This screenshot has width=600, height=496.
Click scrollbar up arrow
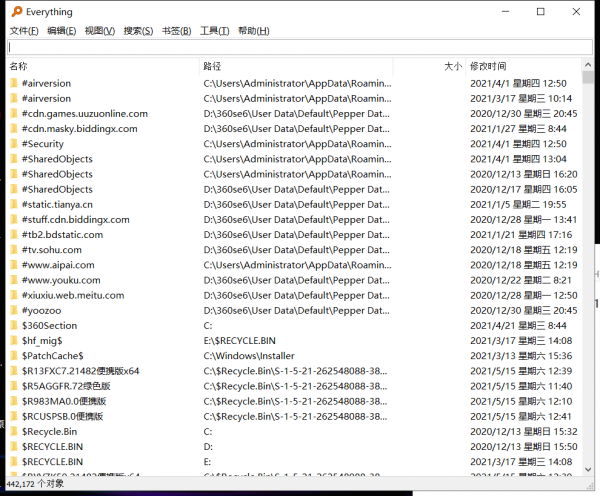tap(588, 65)
